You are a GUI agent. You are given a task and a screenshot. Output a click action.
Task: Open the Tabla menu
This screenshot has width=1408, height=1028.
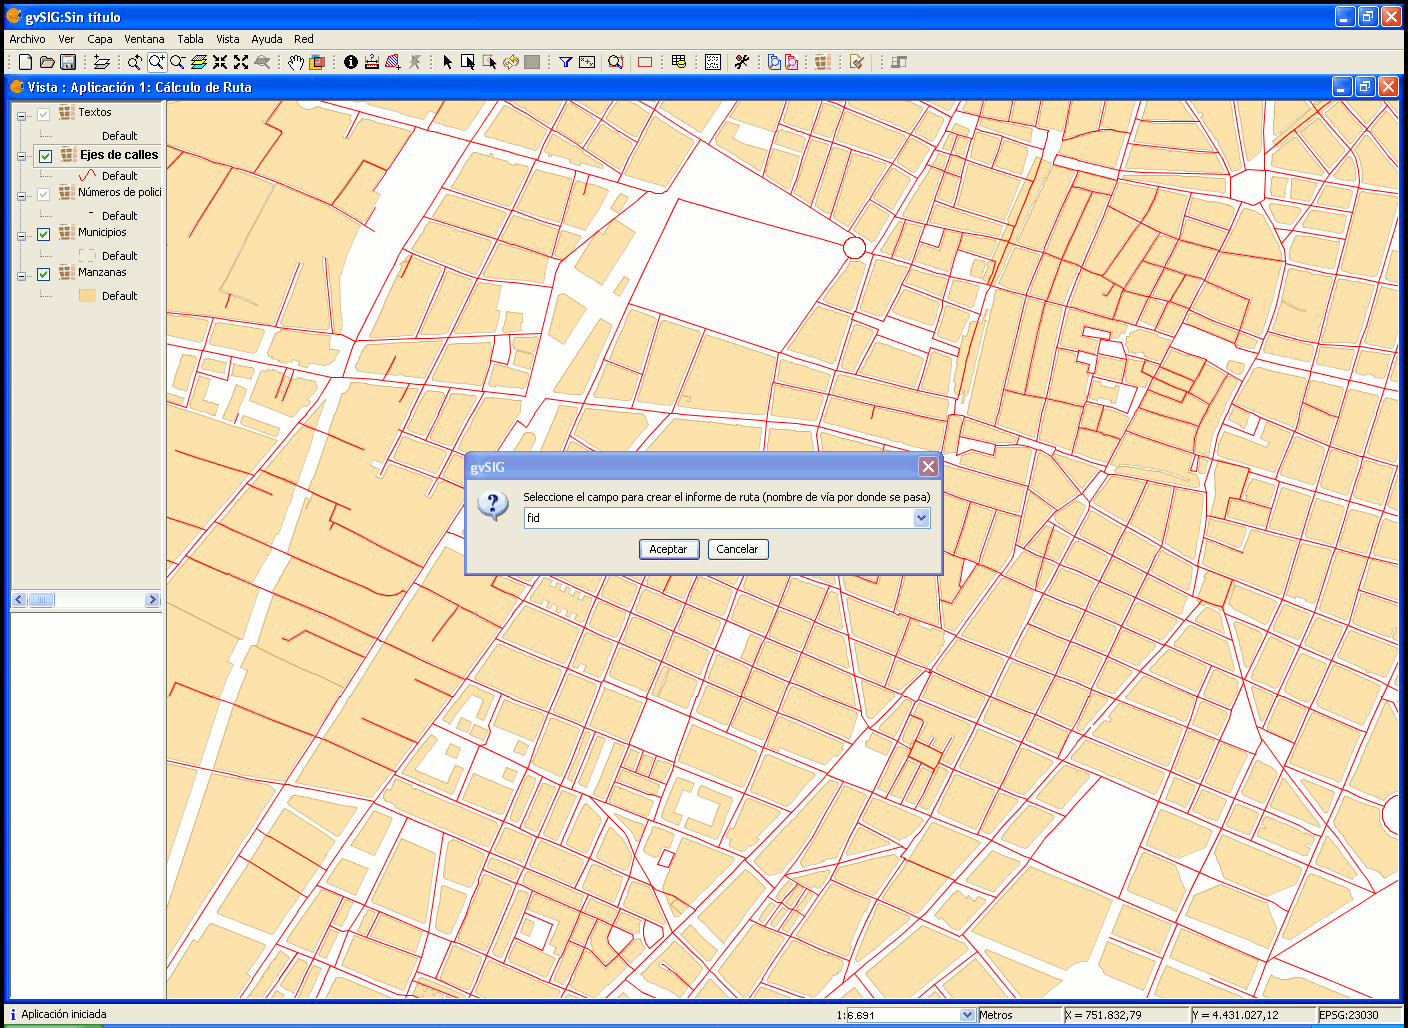pyautogui.click(x=190, y=39)
